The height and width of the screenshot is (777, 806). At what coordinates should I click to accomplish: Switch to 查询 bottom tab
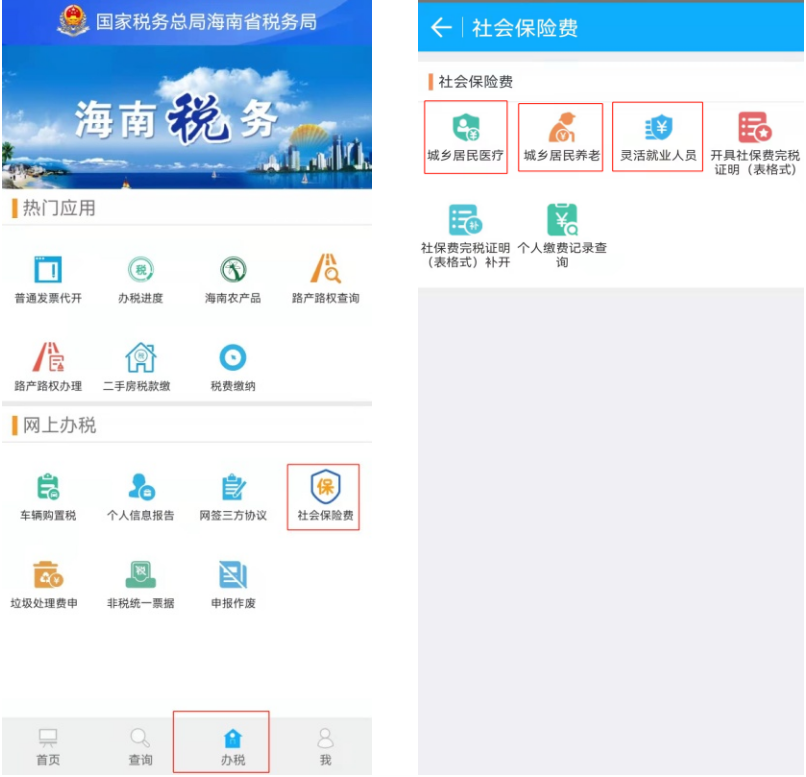[140, 746]
